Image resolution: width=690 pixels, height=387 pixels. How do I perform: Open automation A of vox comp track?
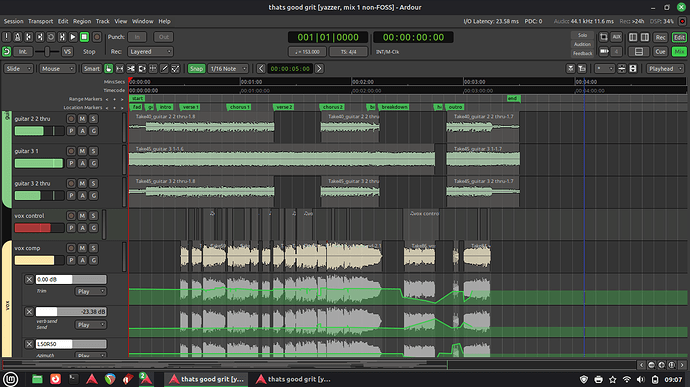tap(82, 260)
